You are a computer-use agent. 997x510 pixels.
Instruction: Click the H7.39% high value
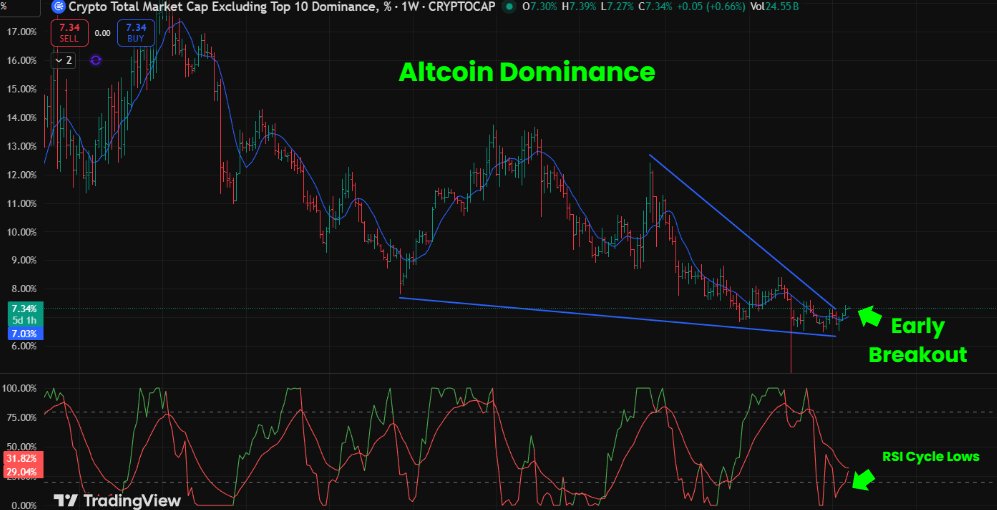point(581,8)
